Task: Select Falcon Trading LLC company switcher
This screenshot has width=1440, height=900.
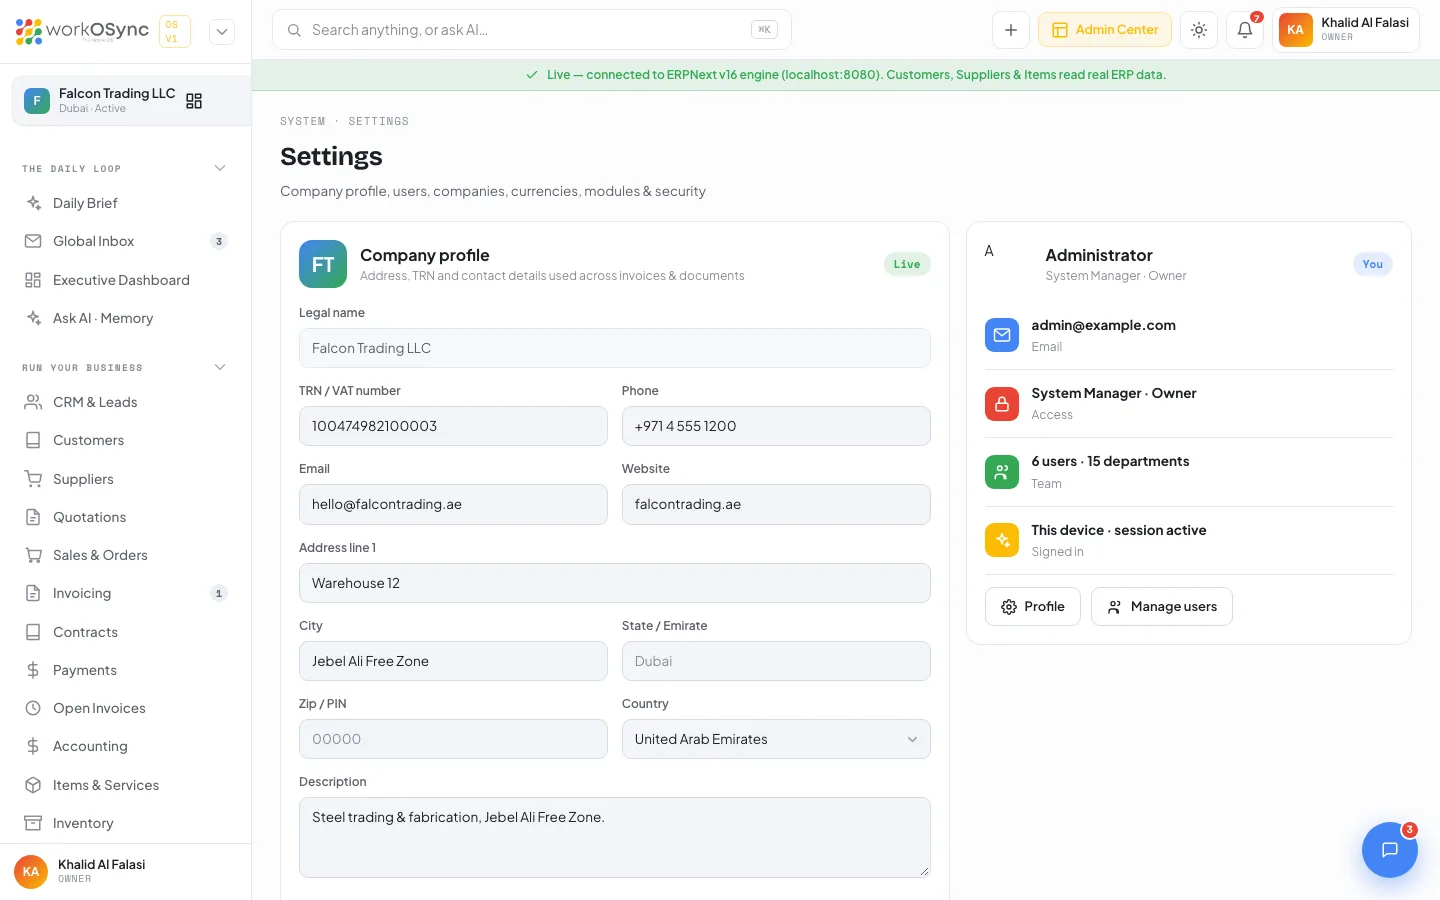Action: [x=131, y=100]
